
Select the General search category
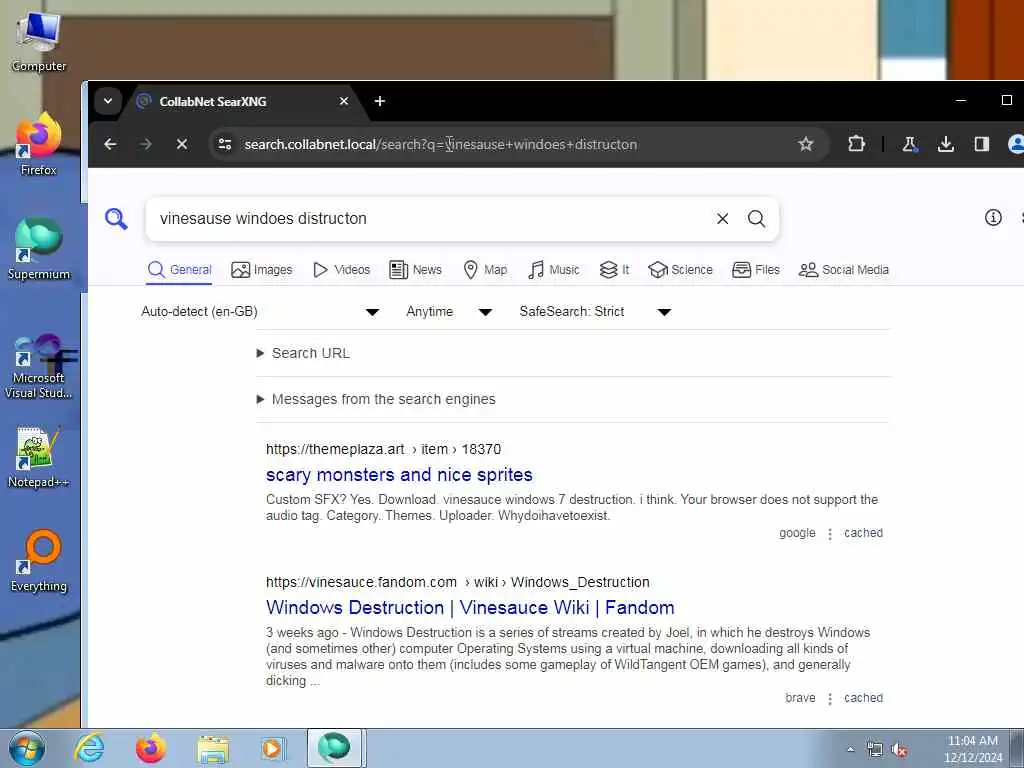pos(180,270)
